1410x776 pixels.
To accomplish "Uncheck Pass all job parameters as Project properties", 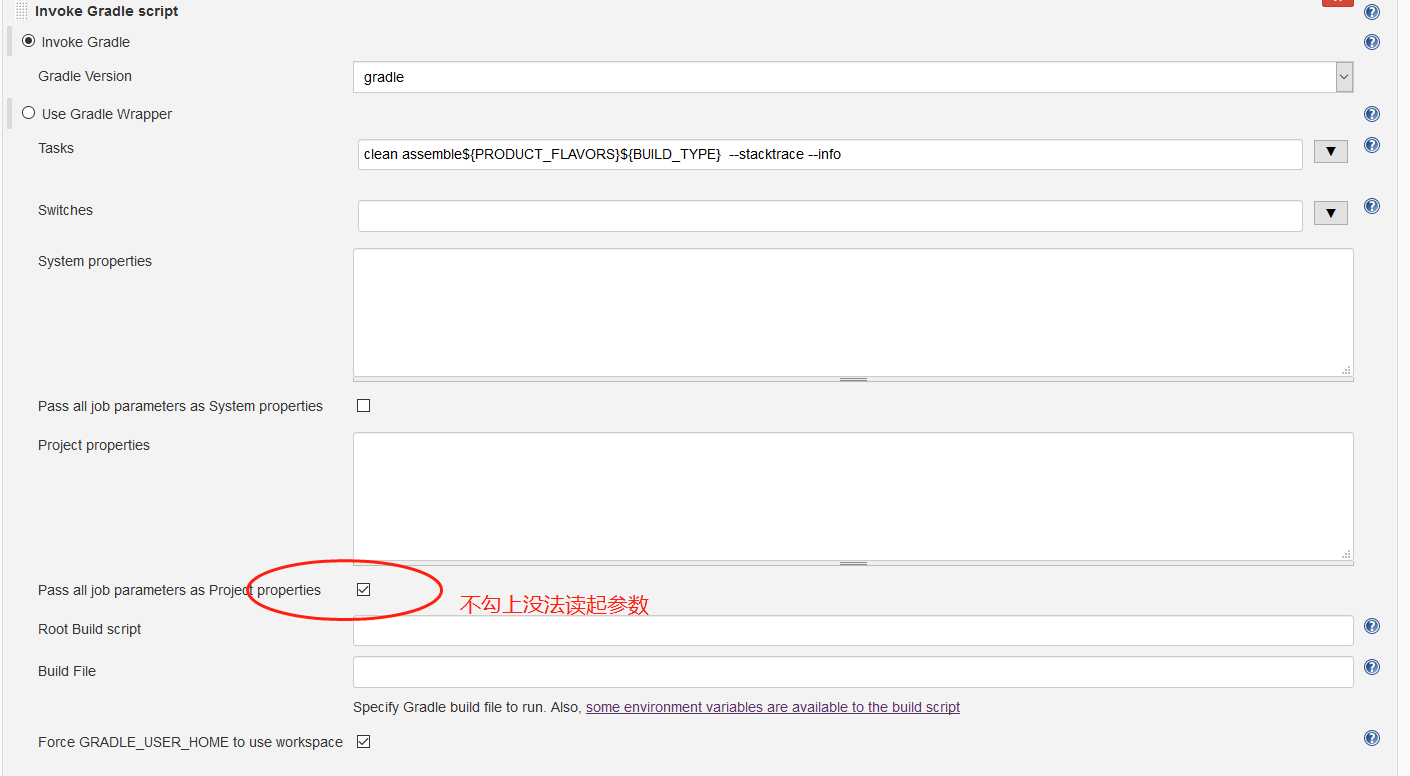I will (x=363, y=589).
